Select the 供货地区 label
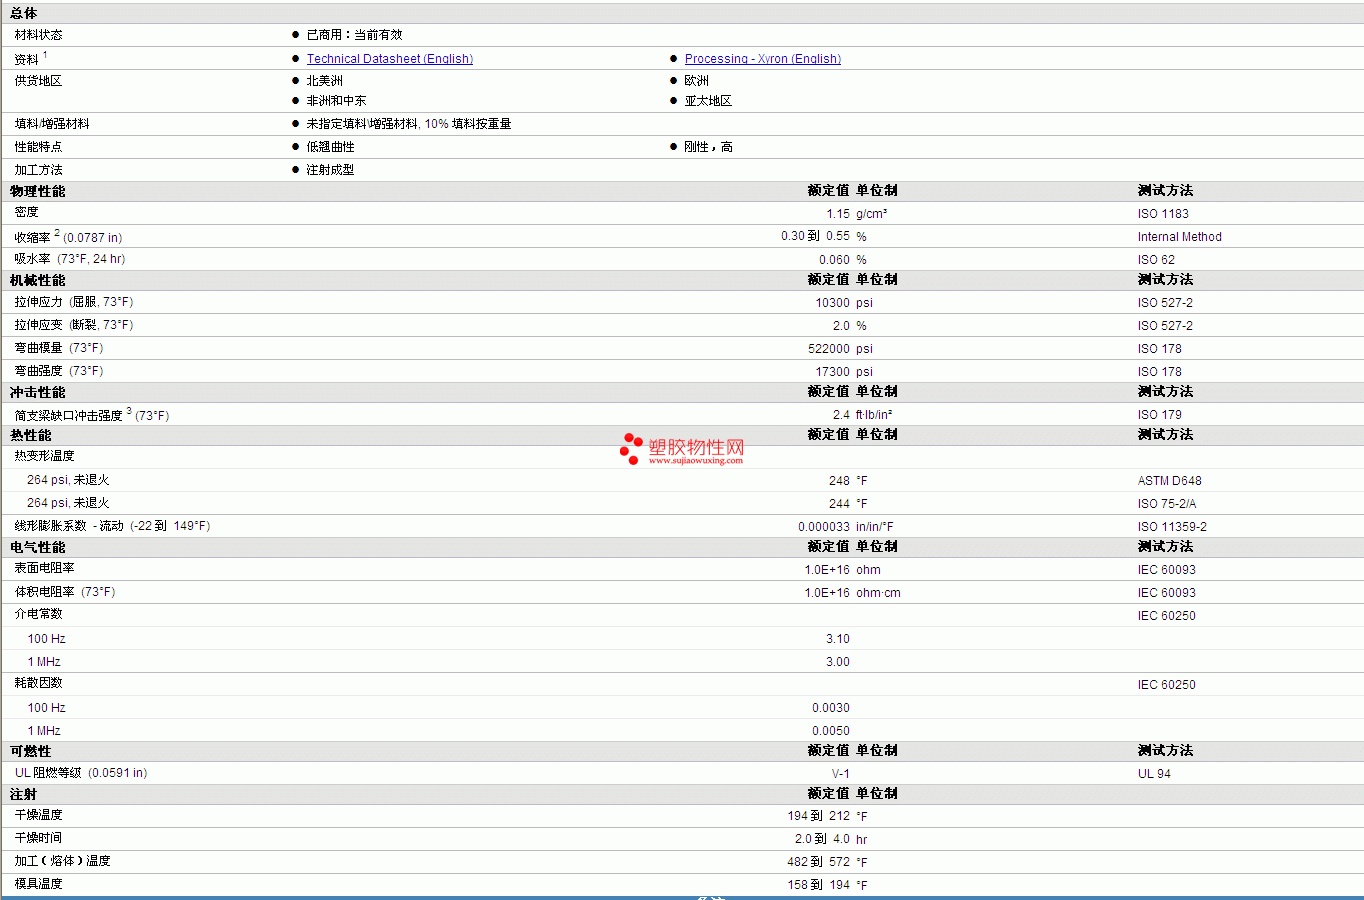1364x900 pixels. [x=39, y=81]
